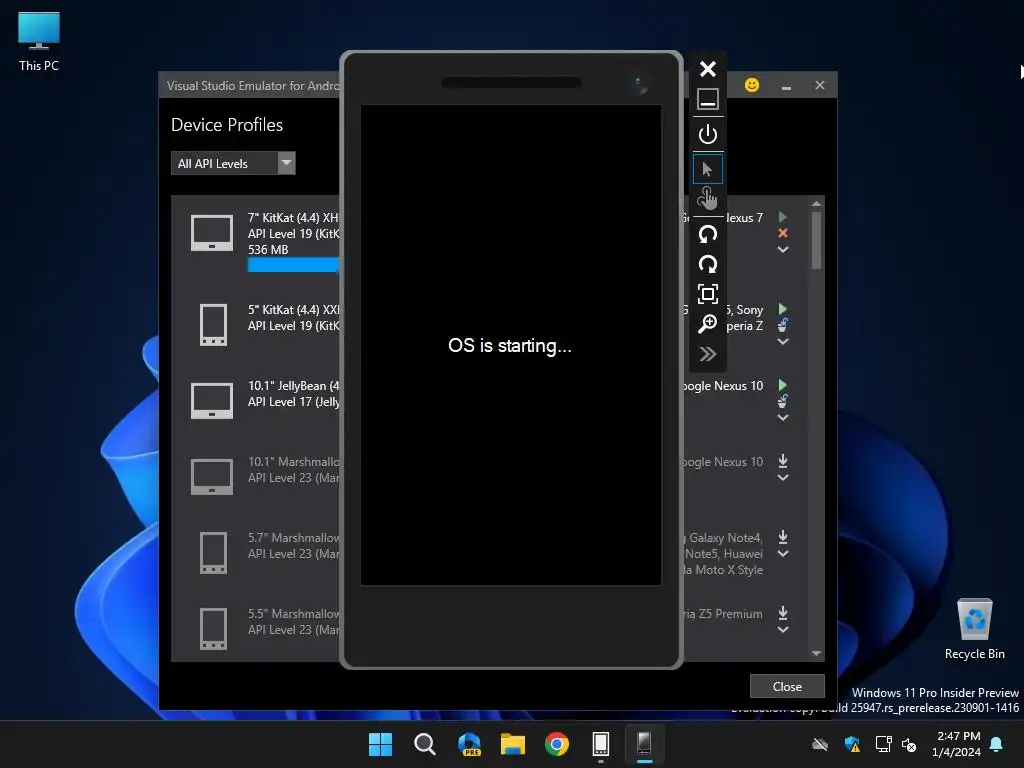The height and width of the screenshot is (768, 1024).
Task: Open the clock showing 2:47 PM
Action: (x=957, y=744)
